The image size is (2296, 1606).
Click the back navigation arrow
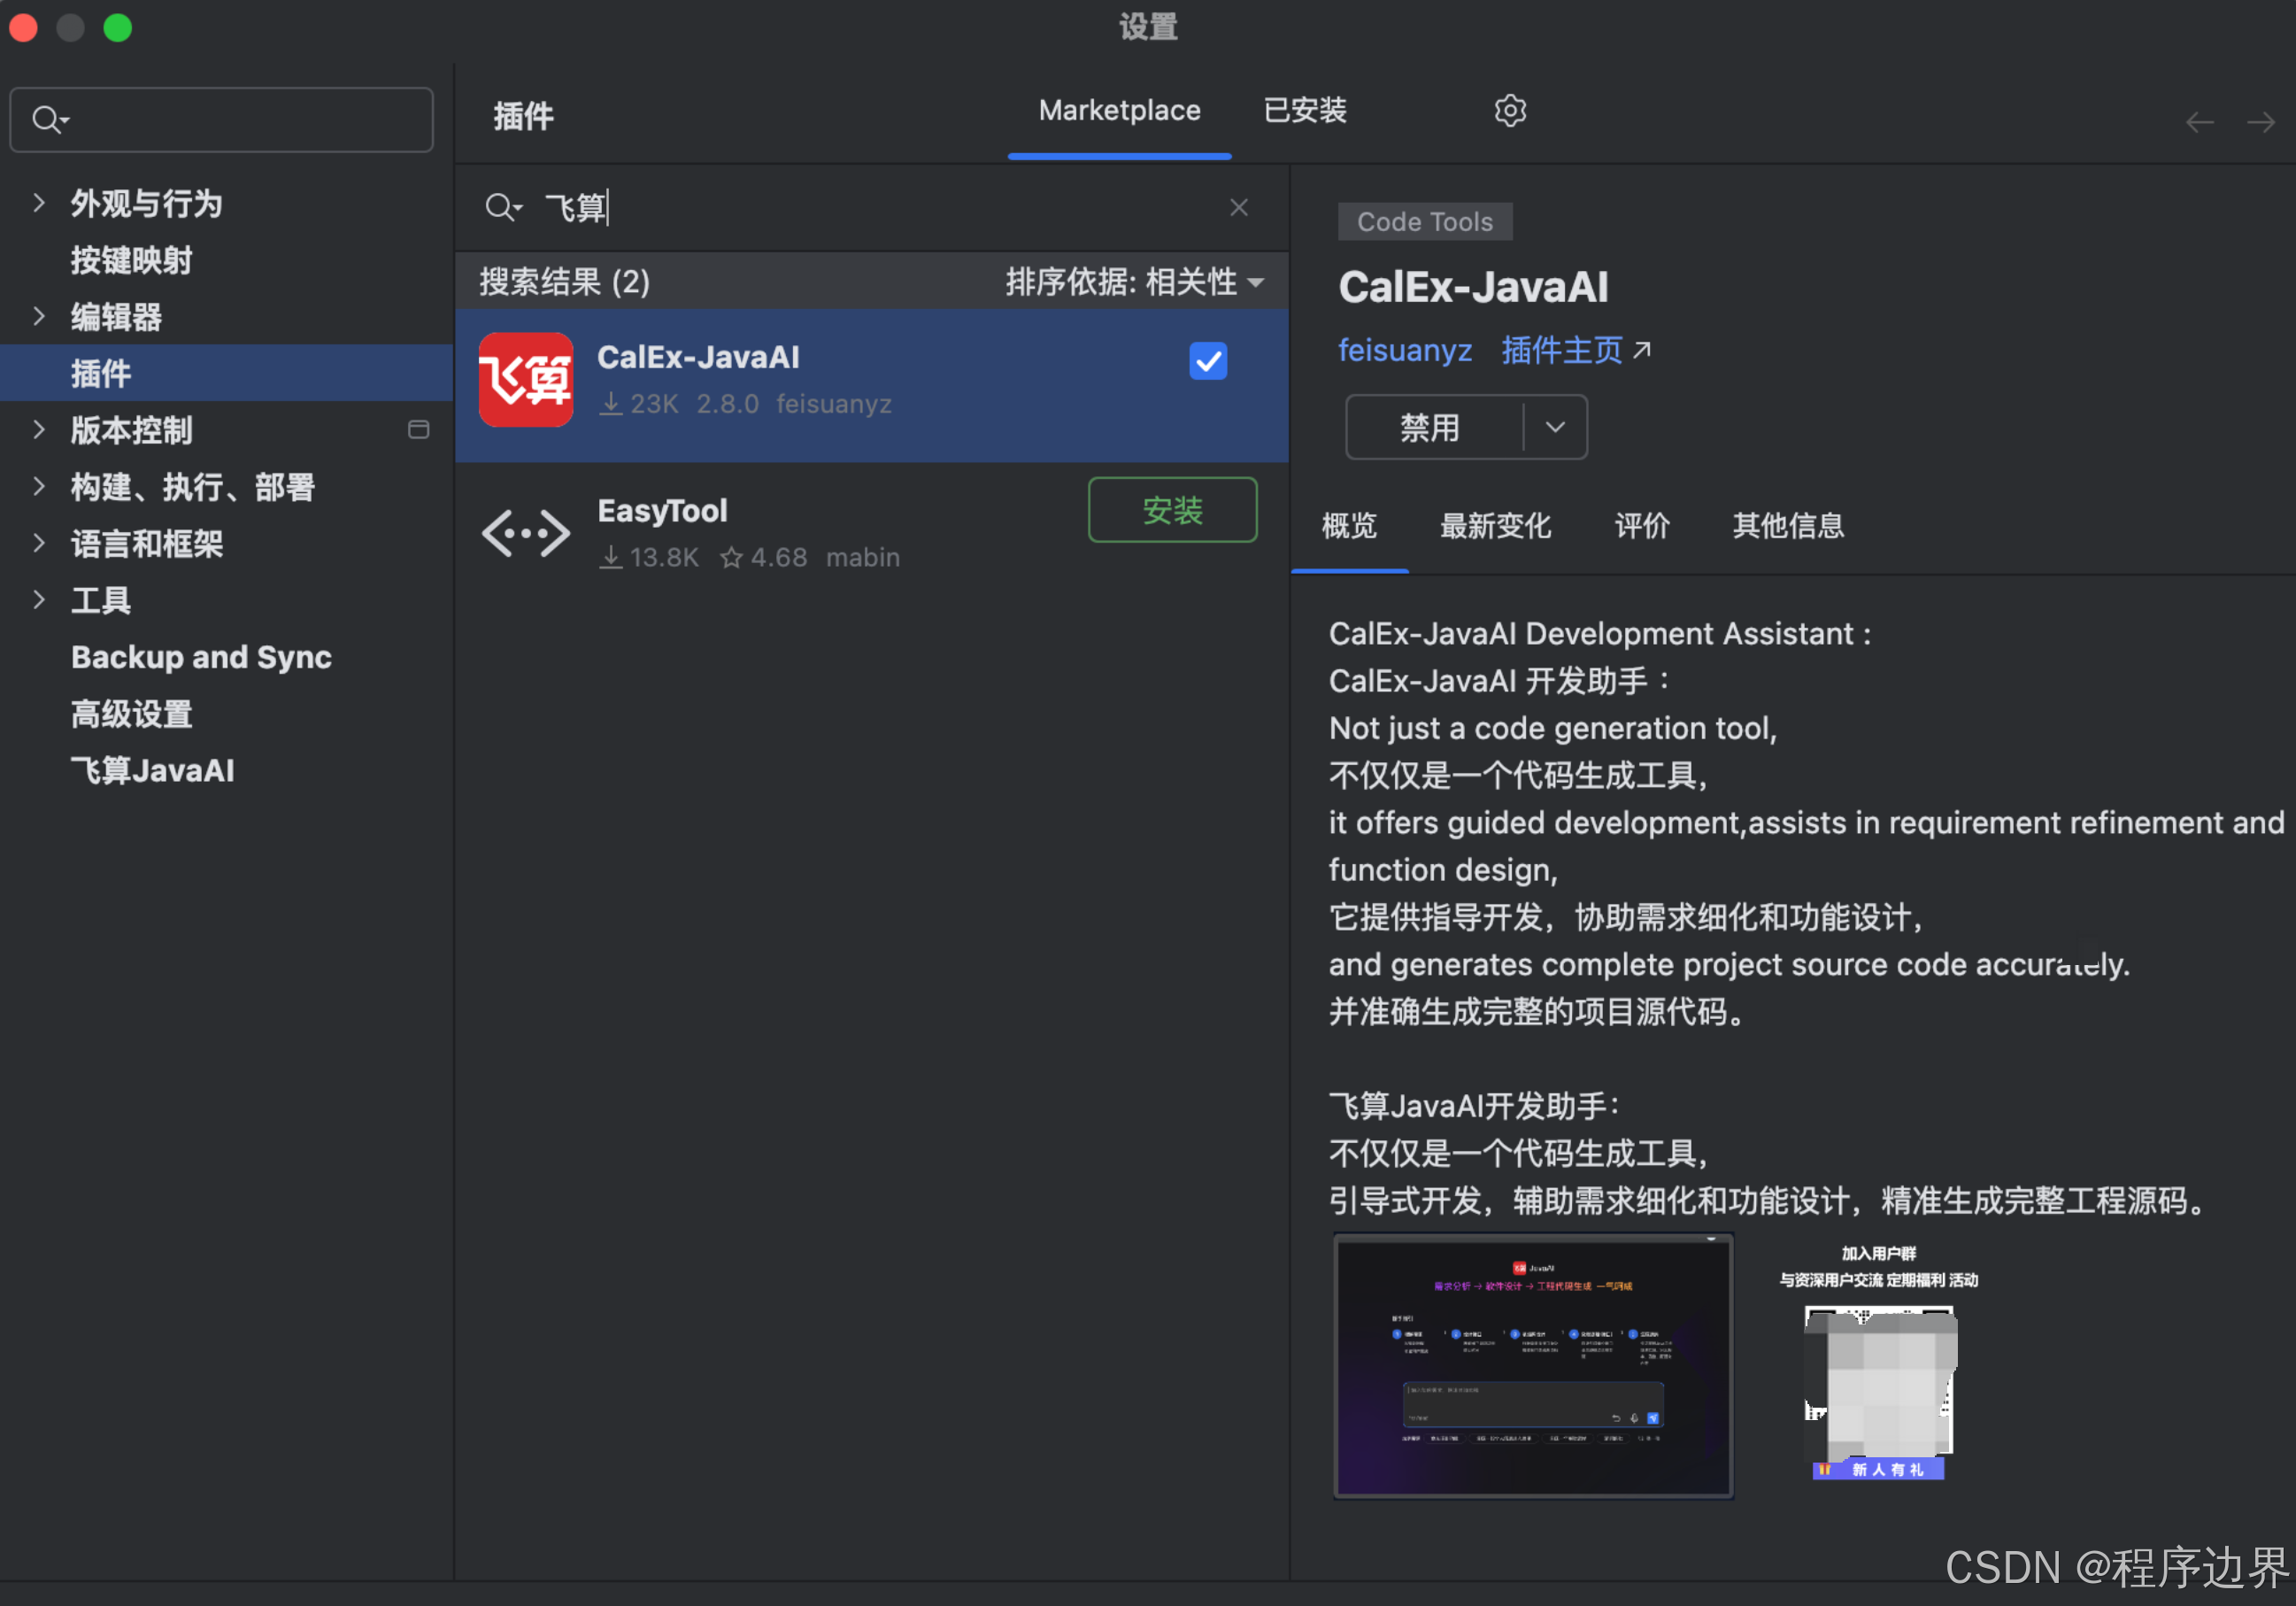click(2199, 122)
